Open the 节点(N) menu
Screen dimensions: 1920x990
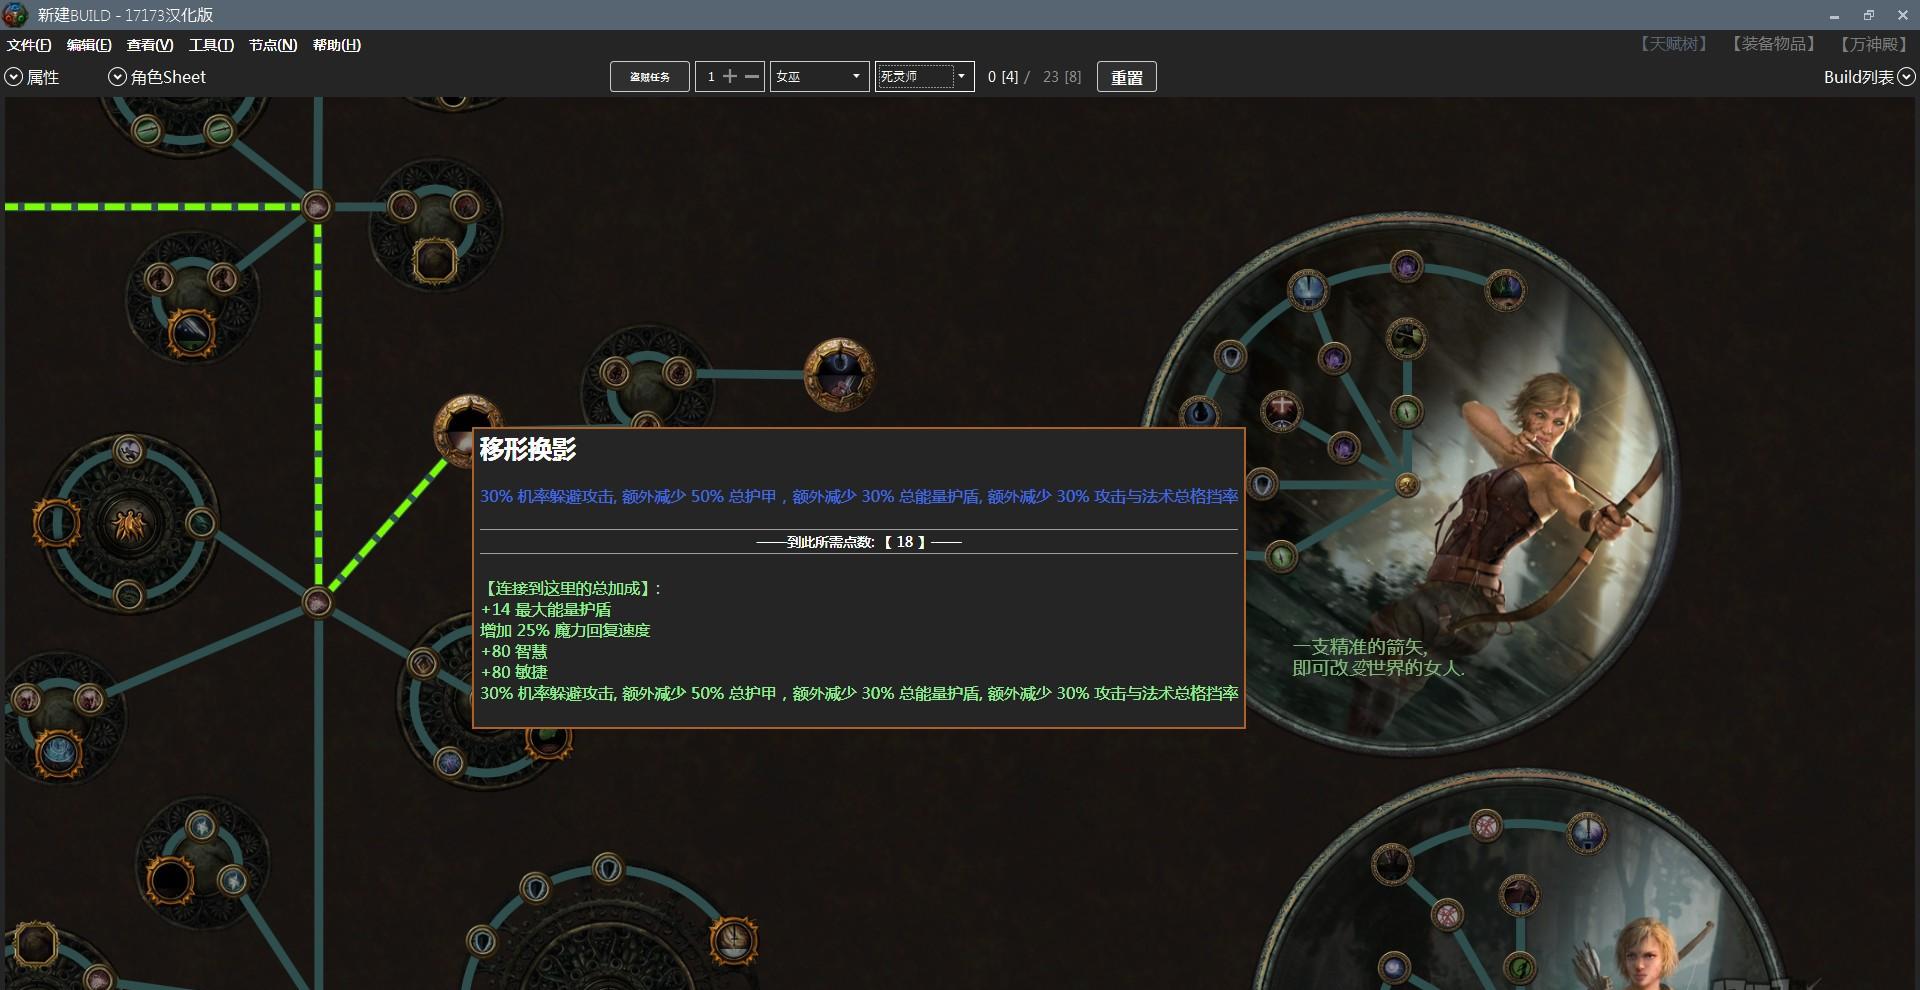click(273, 45)
